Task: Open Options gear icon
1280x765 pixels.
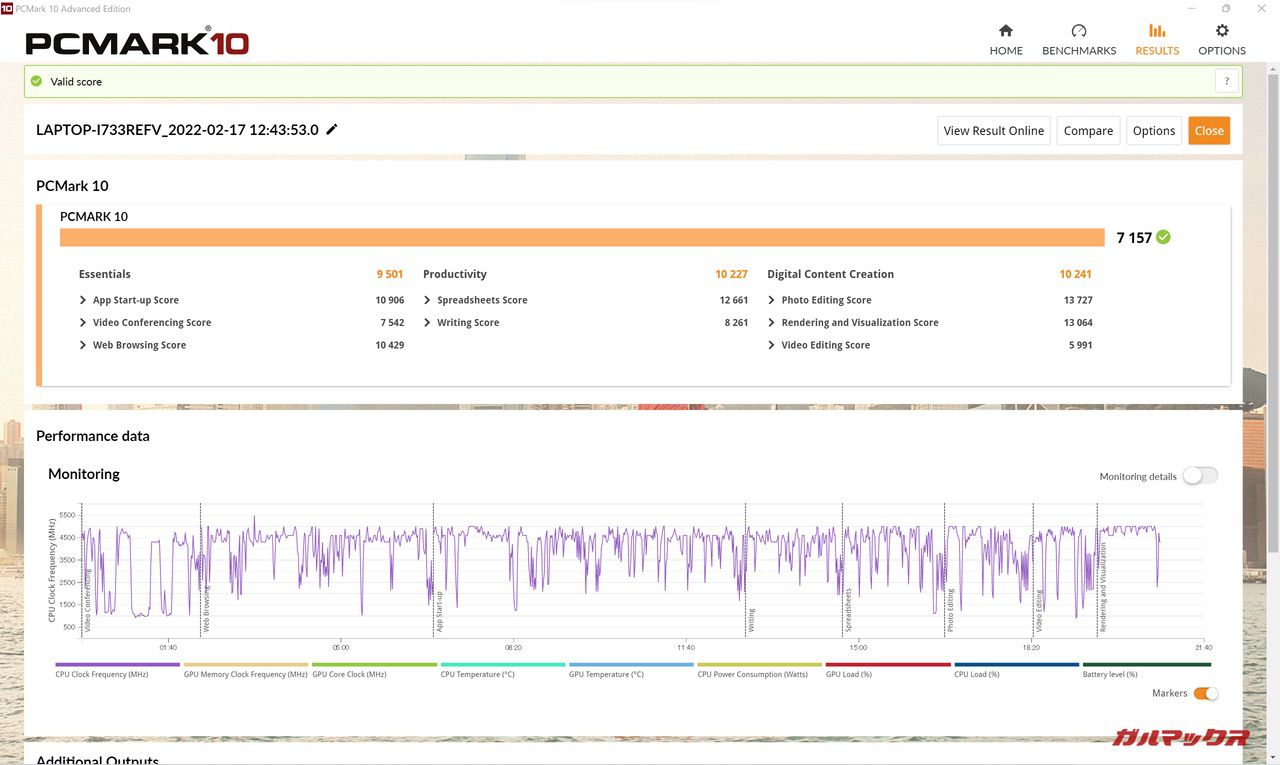Action: (1222, 31)
